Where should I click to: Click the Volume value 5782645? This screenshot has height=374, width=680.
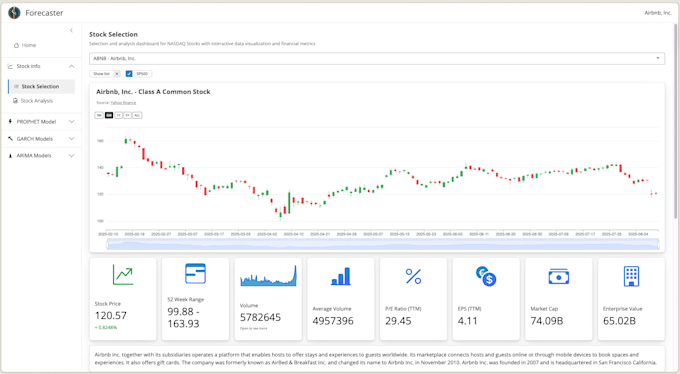pyautogui.click(x=260, y=318)
